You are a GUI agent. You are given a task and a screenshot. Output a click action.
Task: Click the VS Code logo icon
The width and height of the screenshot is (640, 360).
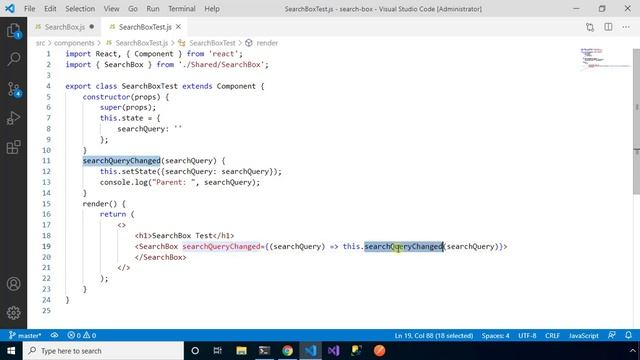(10, 8)
